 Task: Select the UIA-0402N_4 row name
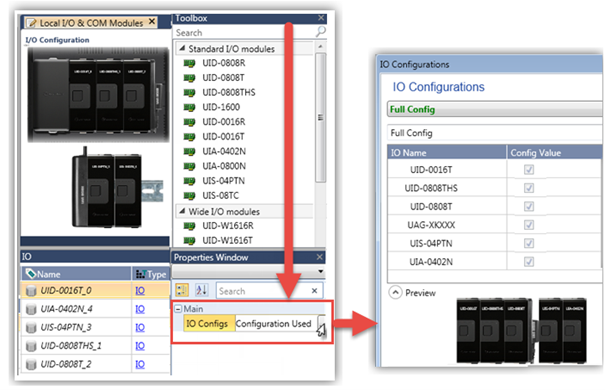(66, 309)
